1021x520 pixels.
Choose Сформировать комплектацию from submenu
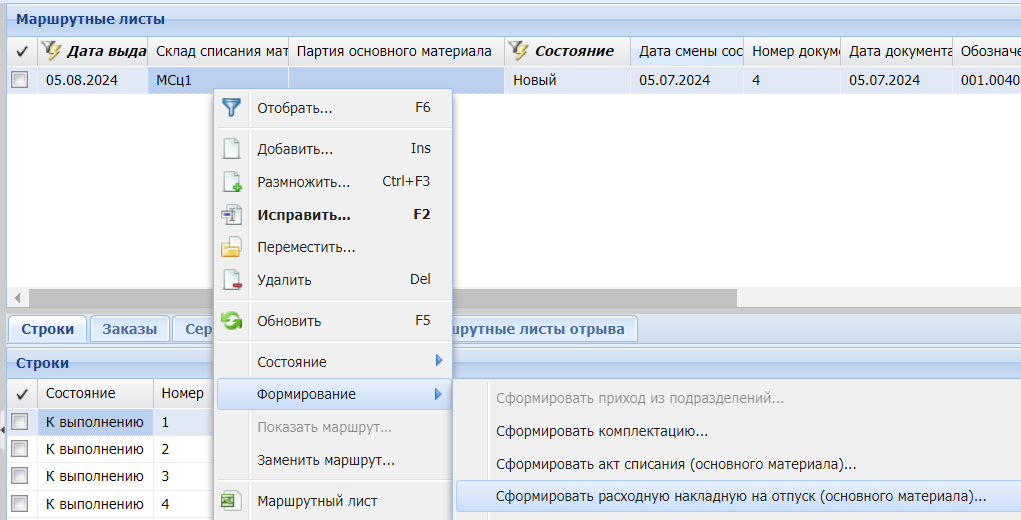coord(602,432)
